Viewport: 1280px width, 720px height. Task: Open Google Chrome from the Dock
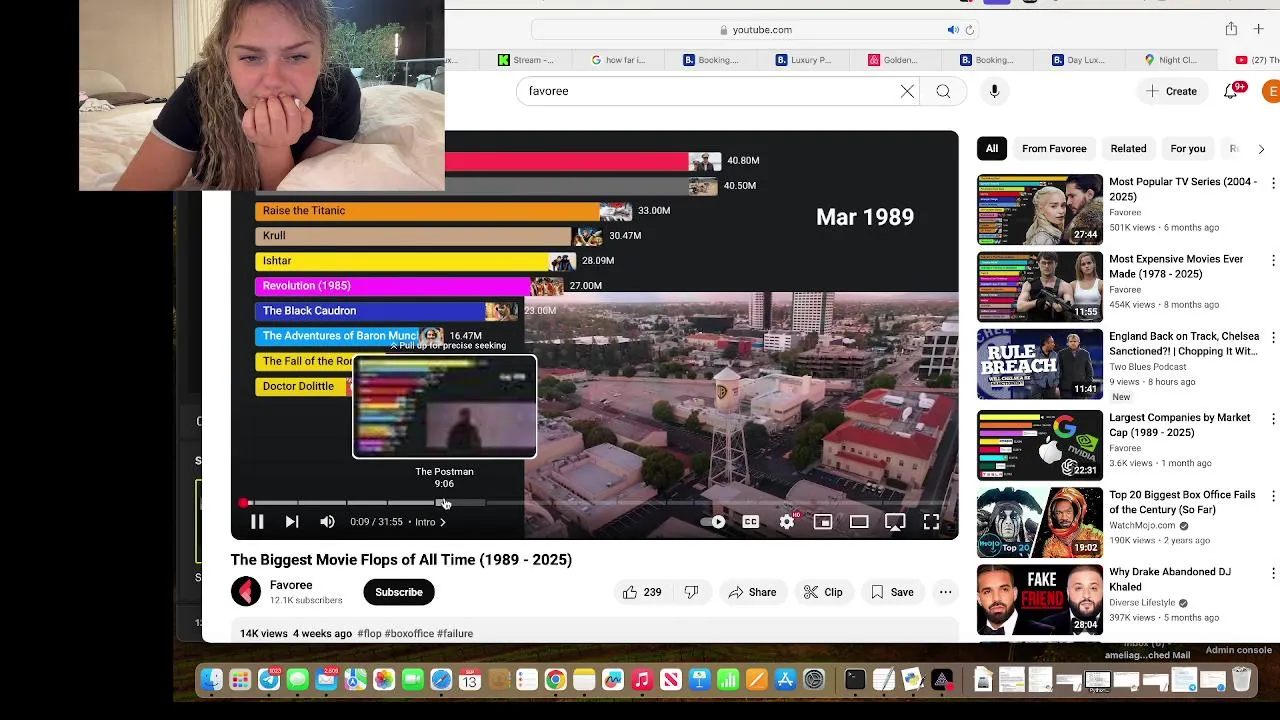click(555, 680)
